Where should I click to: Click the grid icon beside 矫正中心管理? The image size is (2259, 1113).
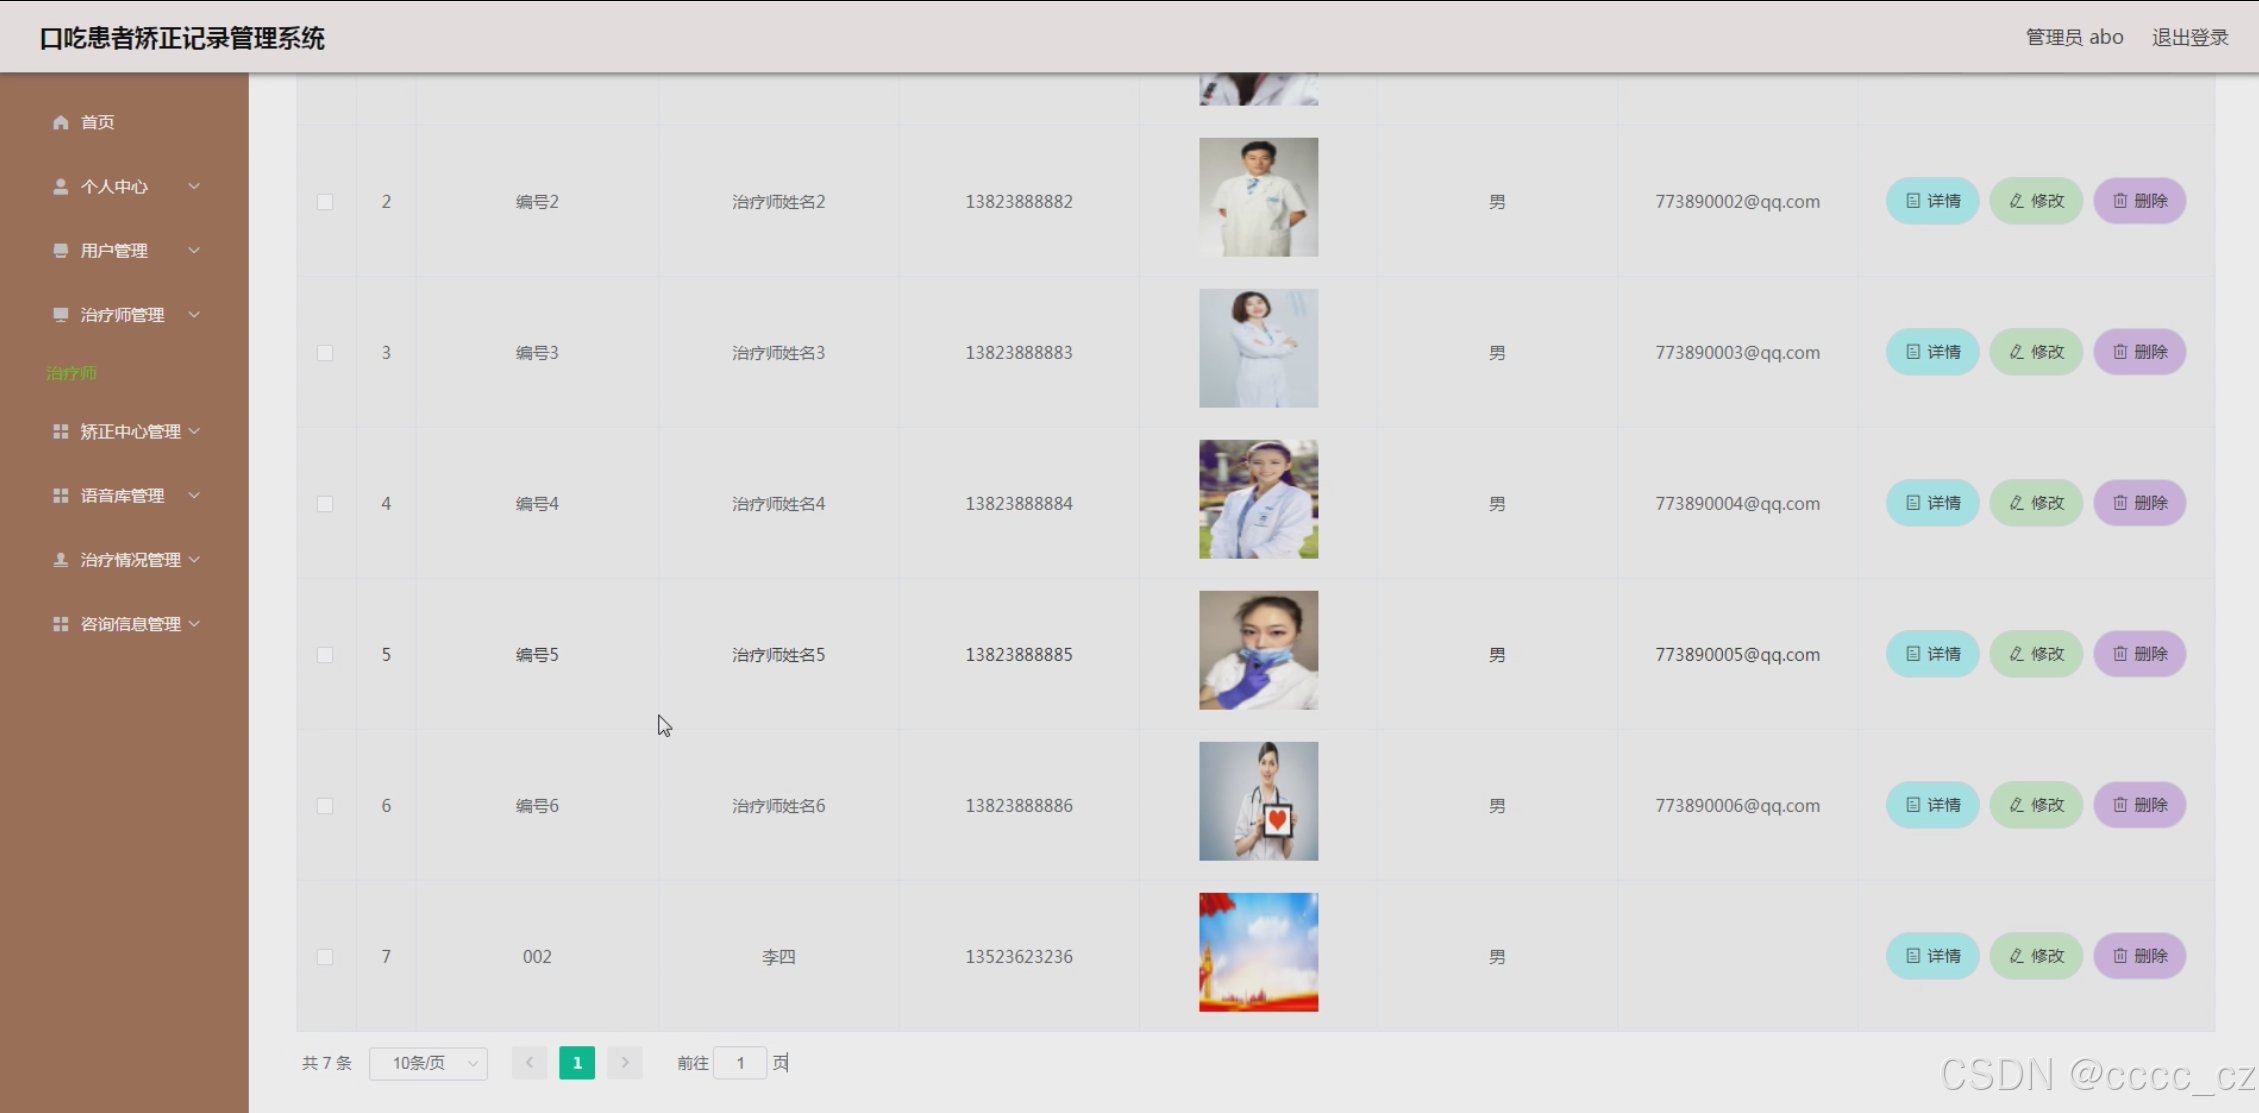pos(61,432)
